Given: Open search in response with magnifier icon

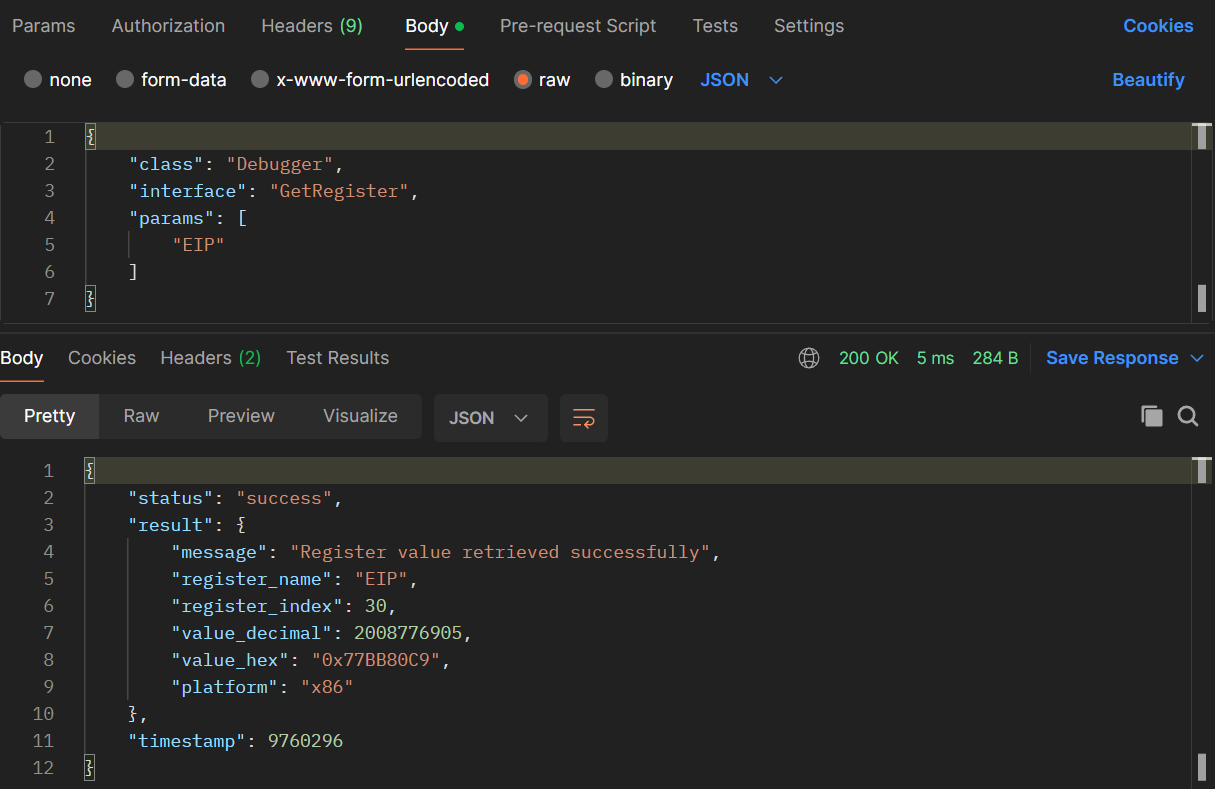Looking at the screenshot, I should [x=1188, y=417].
